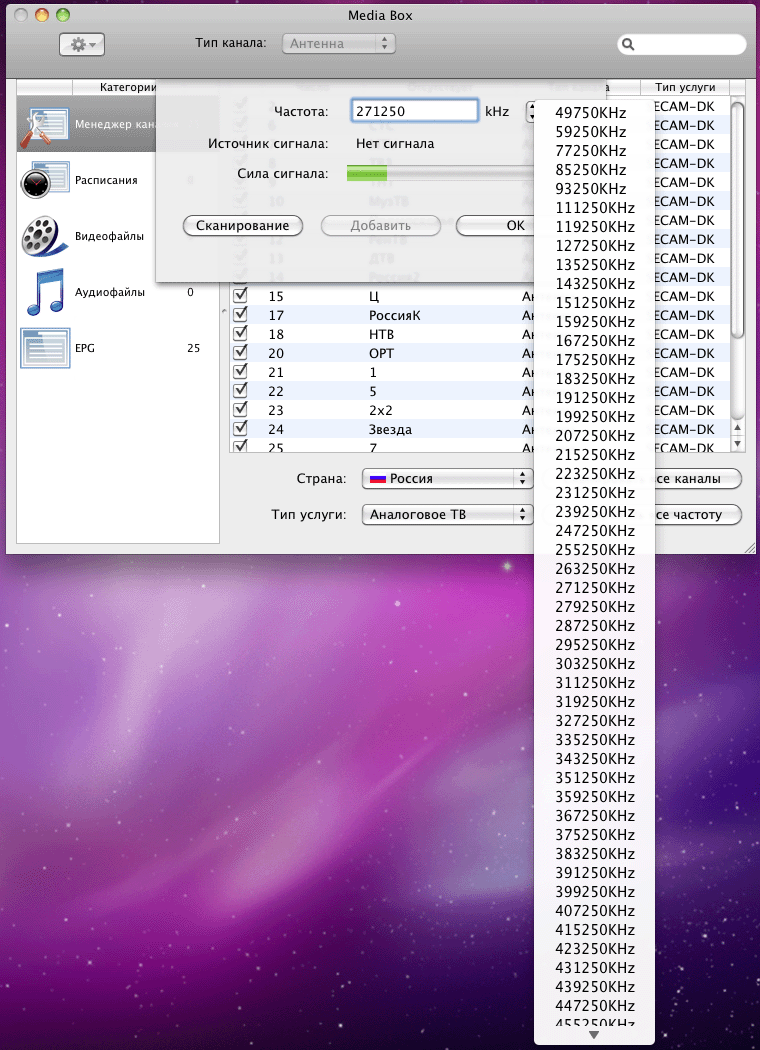Open the Channel Manager sidebar icon

point(43,125)
